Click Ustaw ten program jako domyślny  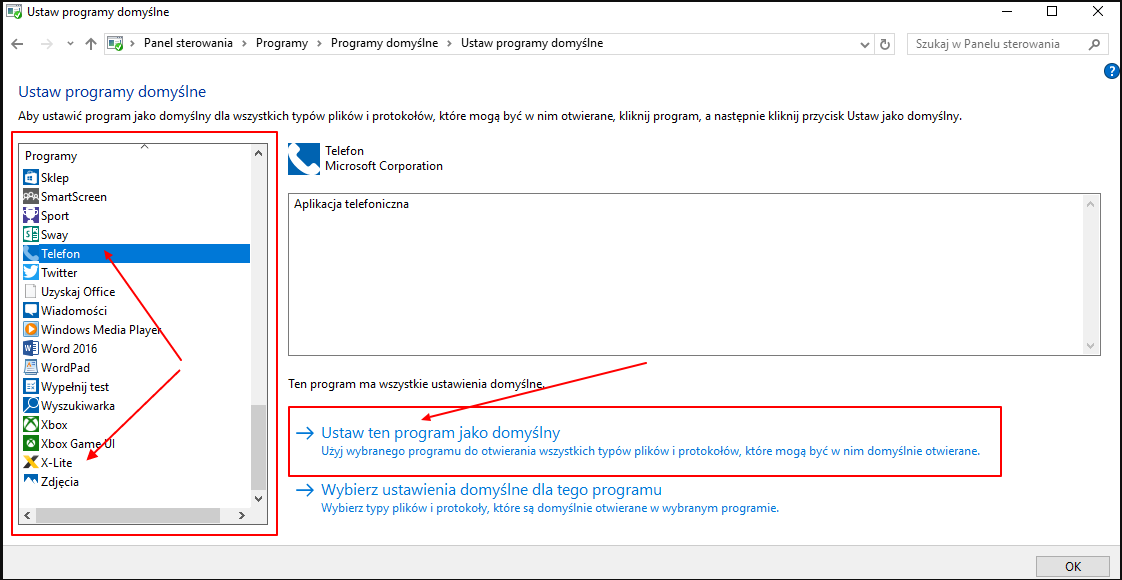click(440, 433)
